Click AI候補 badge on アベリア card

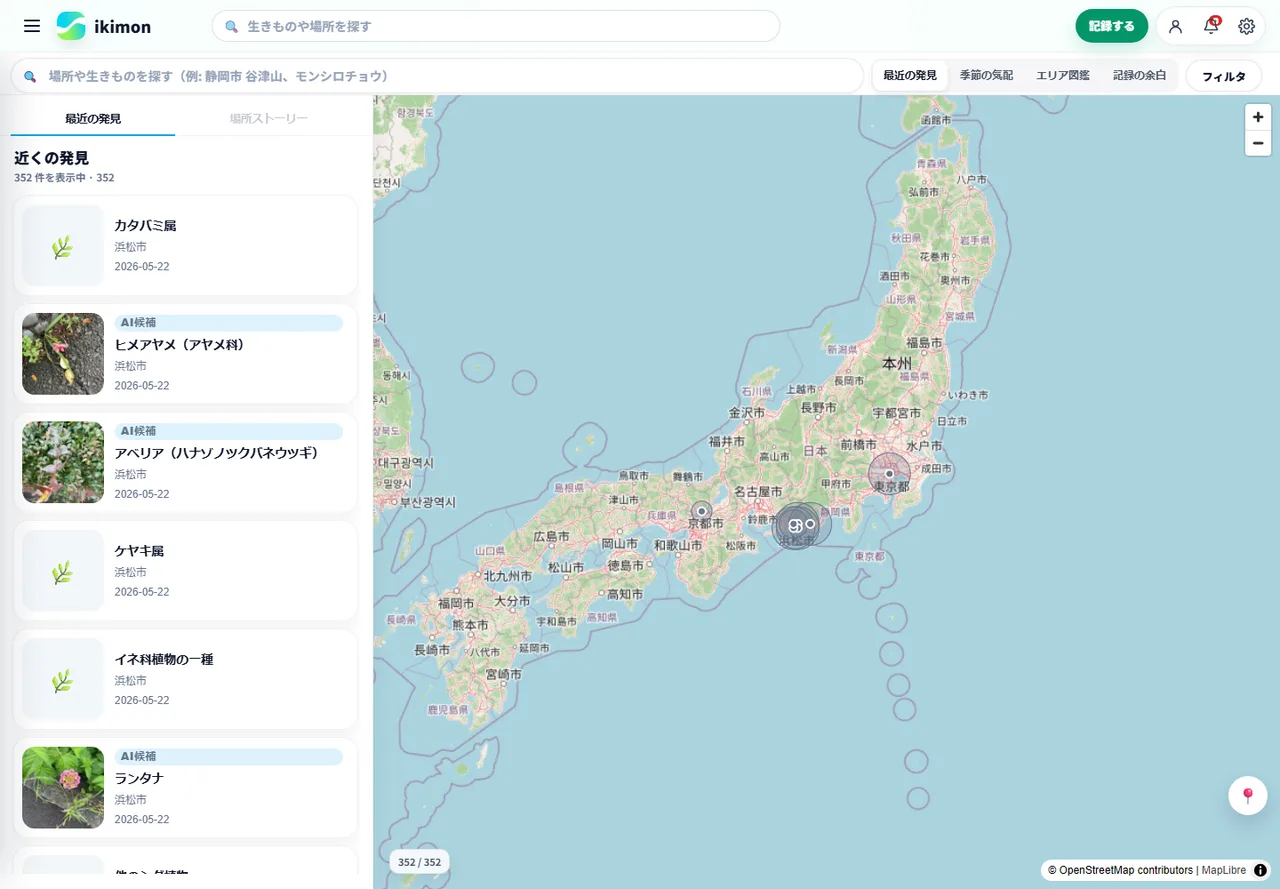(229, 431)
